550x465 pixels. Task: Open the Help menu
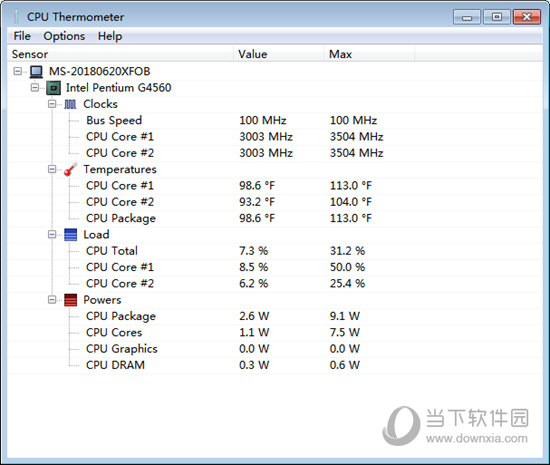click(x=110, y=36)
